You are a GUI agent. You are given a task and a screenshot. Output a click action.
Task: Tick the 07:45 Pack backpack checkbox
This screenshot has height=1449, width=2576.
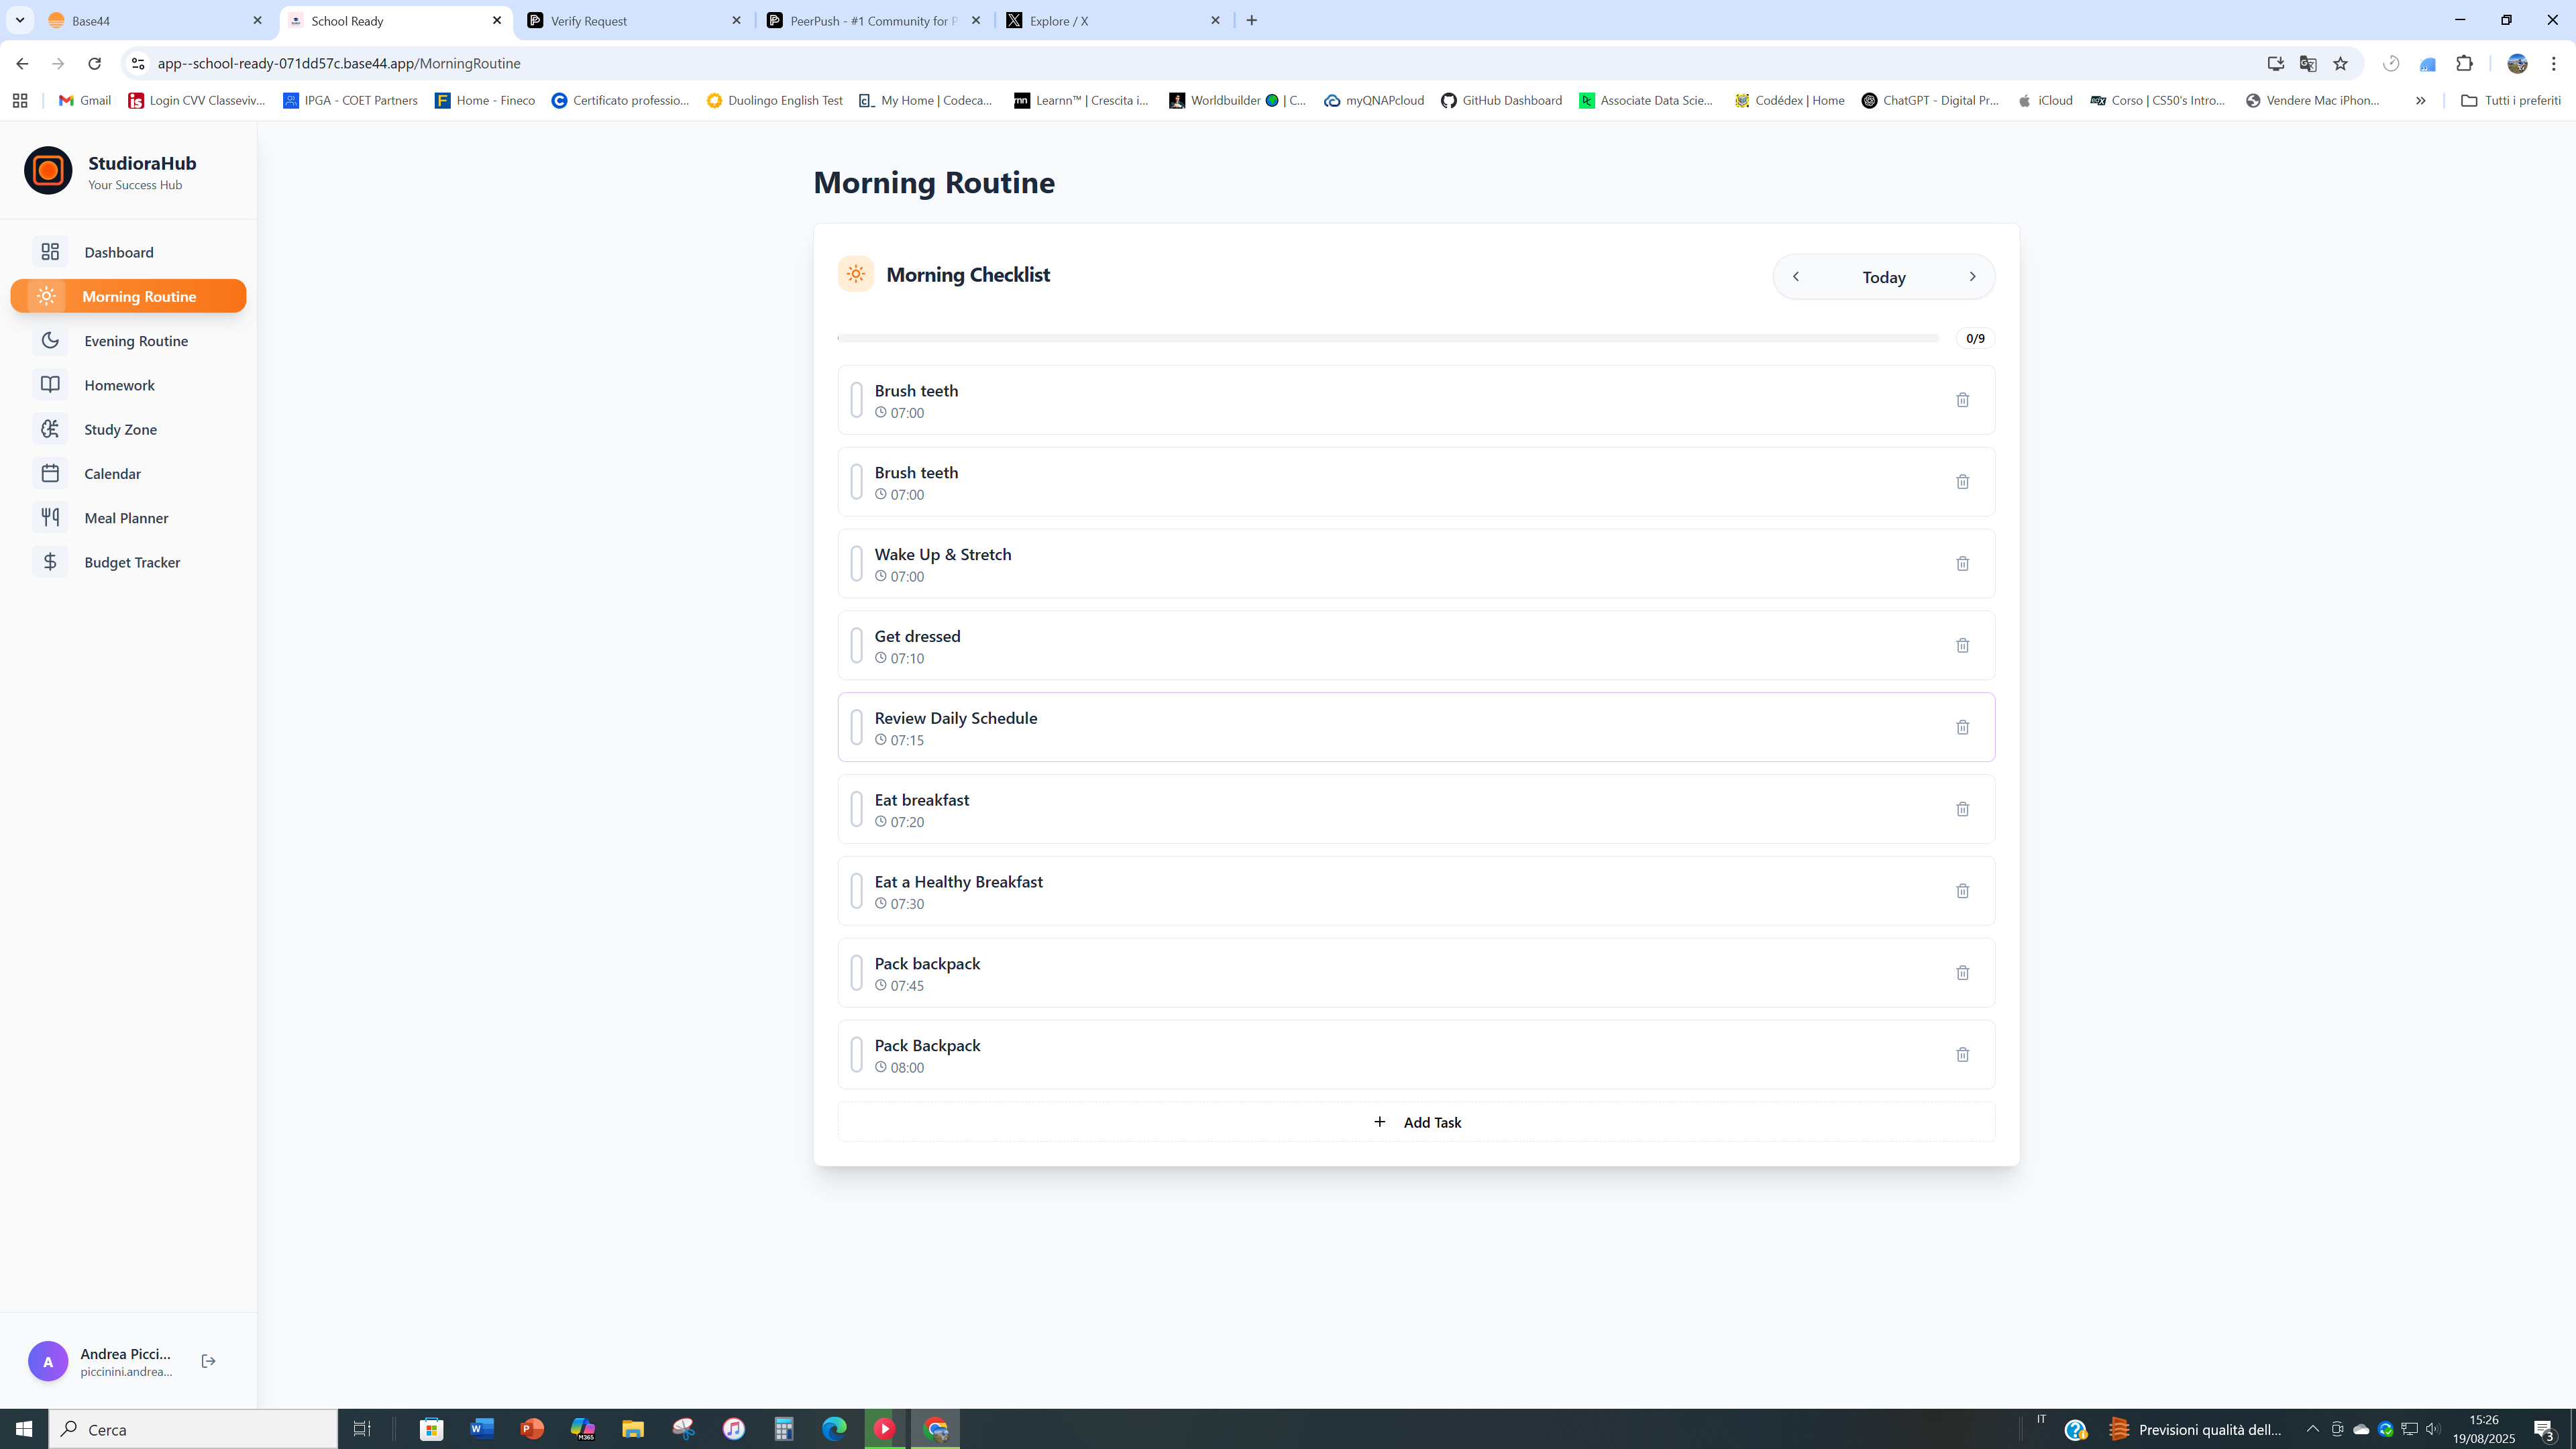point(856,973)
